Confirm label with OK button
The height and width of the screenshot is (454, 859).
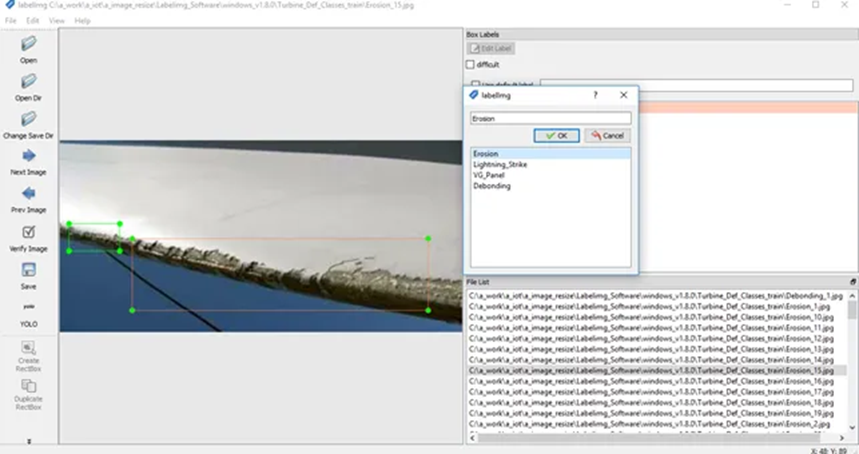point(557,136)
